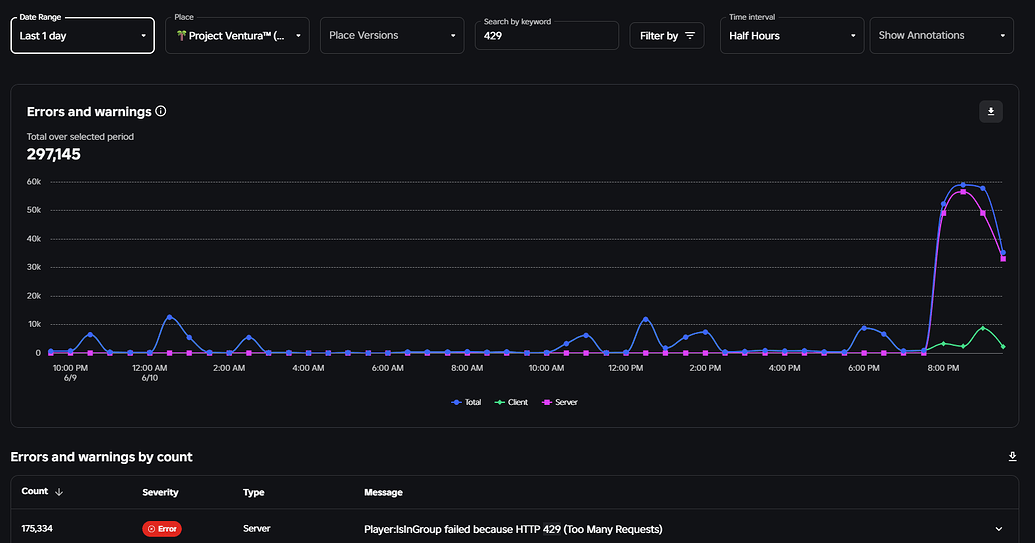Image resolution: width=1035 pixels, height=543 pixels.
Task: Click the Server type cell
Action: click(257, 528)
